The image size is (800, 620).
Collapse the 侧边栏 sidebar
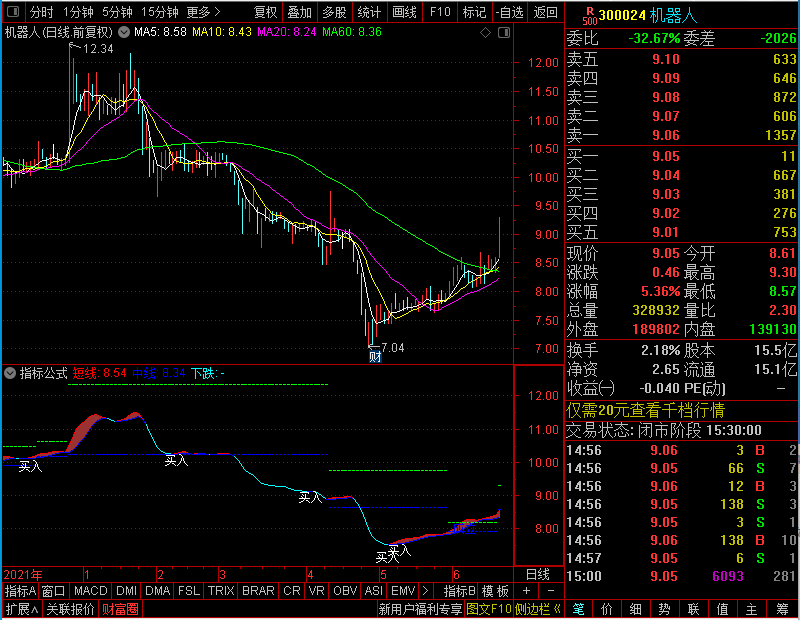[538, 609]
